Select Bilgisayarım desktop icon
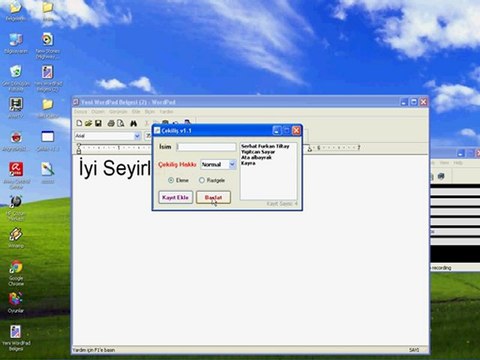The height and width of the screenshot is (360, 480). tap(16, 44)
